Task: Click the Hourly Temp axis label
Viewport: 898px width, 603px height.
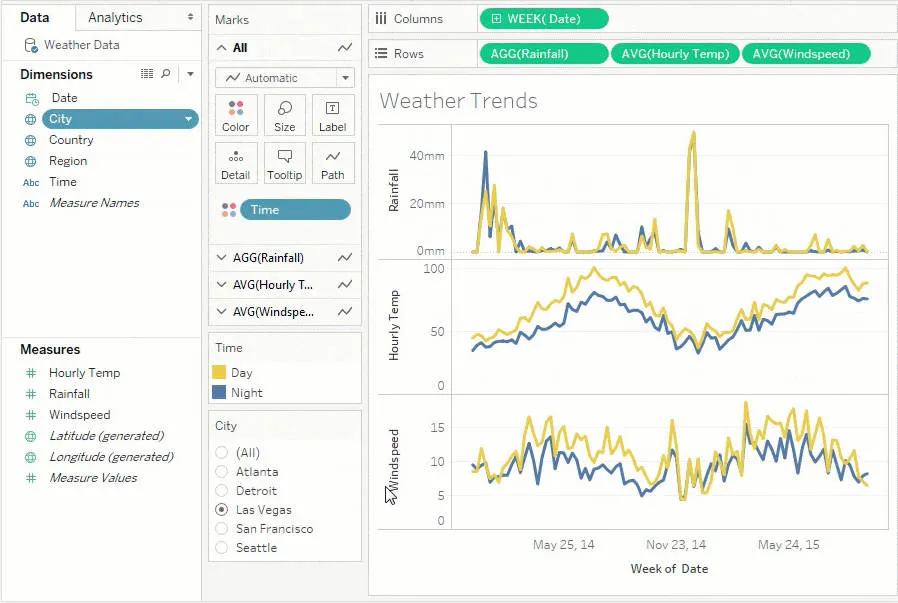Action: (393, 325)
